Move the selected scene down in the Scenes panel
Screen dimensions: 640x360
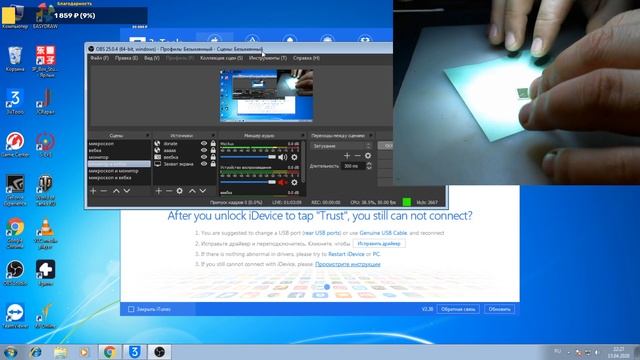pos(127,191)
